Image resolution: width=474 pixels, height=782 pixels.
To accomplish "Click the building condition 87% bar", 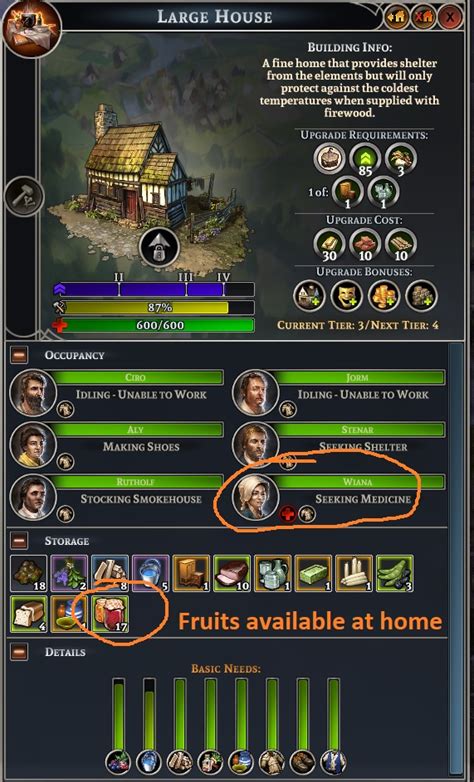I will [159, 308].
